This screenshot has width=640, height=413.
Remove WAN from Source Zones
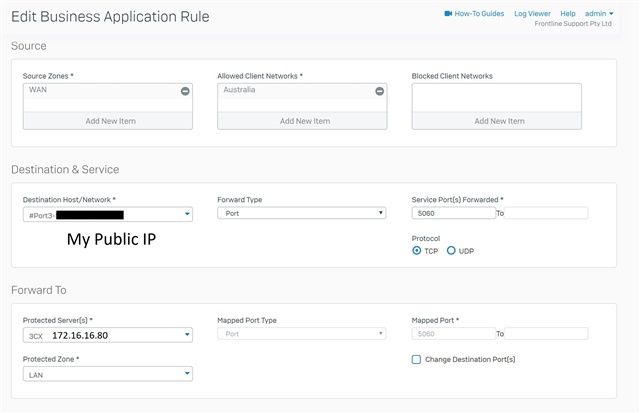coord(185,91)
